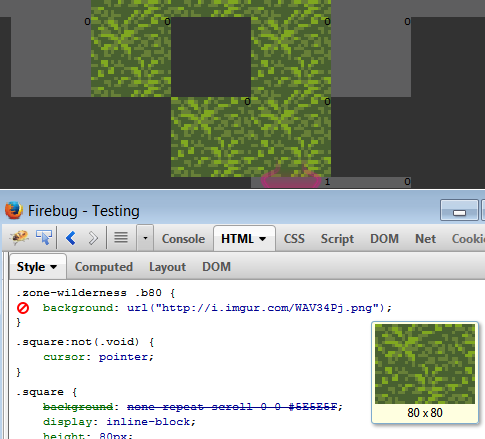This screenshot has width=485, height=439.
Task: Click the 80 x 80 grass image preview
Action: click(x=425, y=364)
